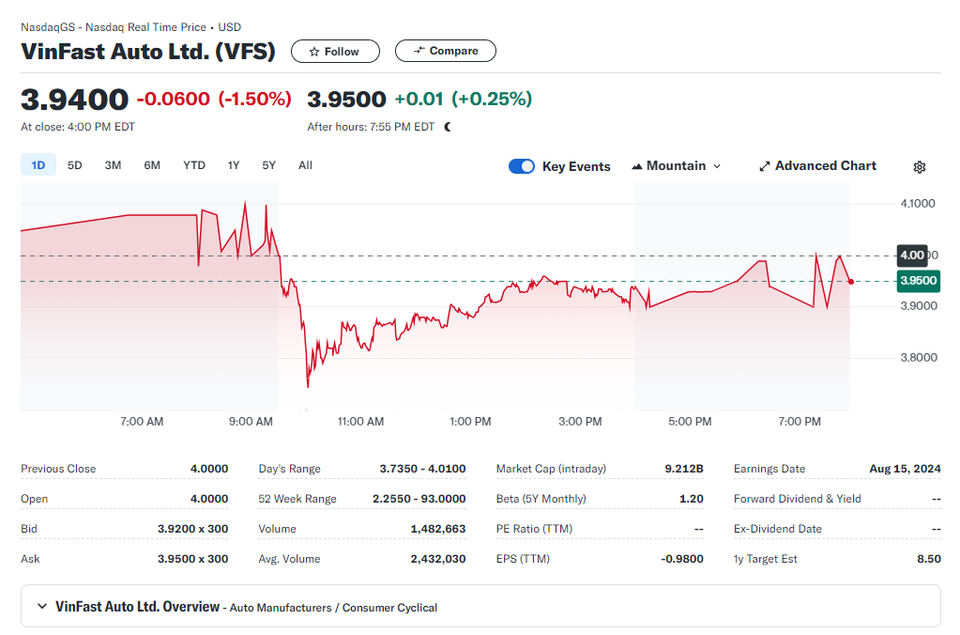Select the 5D time range tab

(75, 165)
